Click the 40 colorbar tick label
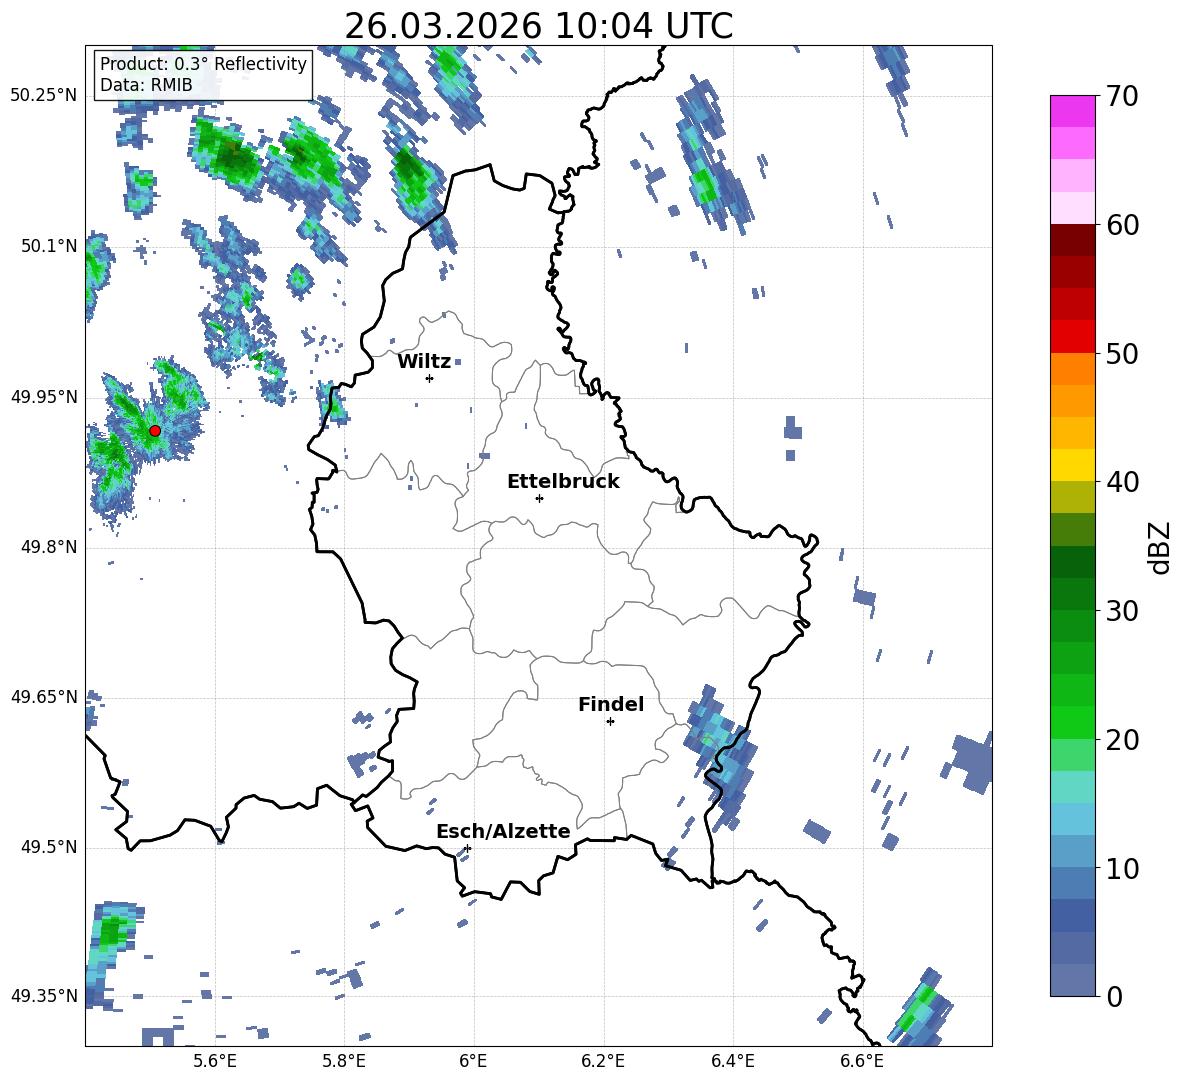This screenshot has width=1184, height=1081. 1122,482
